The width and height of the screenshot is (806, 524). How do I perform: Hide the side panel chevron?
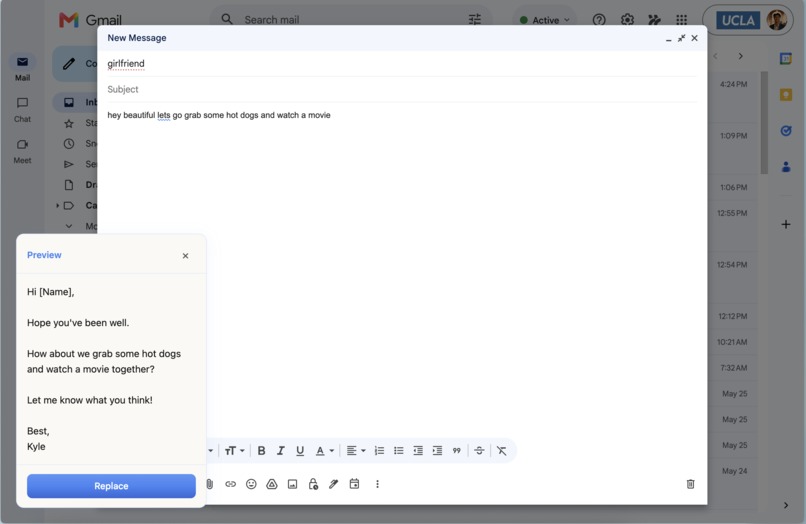tap(785, 505)
